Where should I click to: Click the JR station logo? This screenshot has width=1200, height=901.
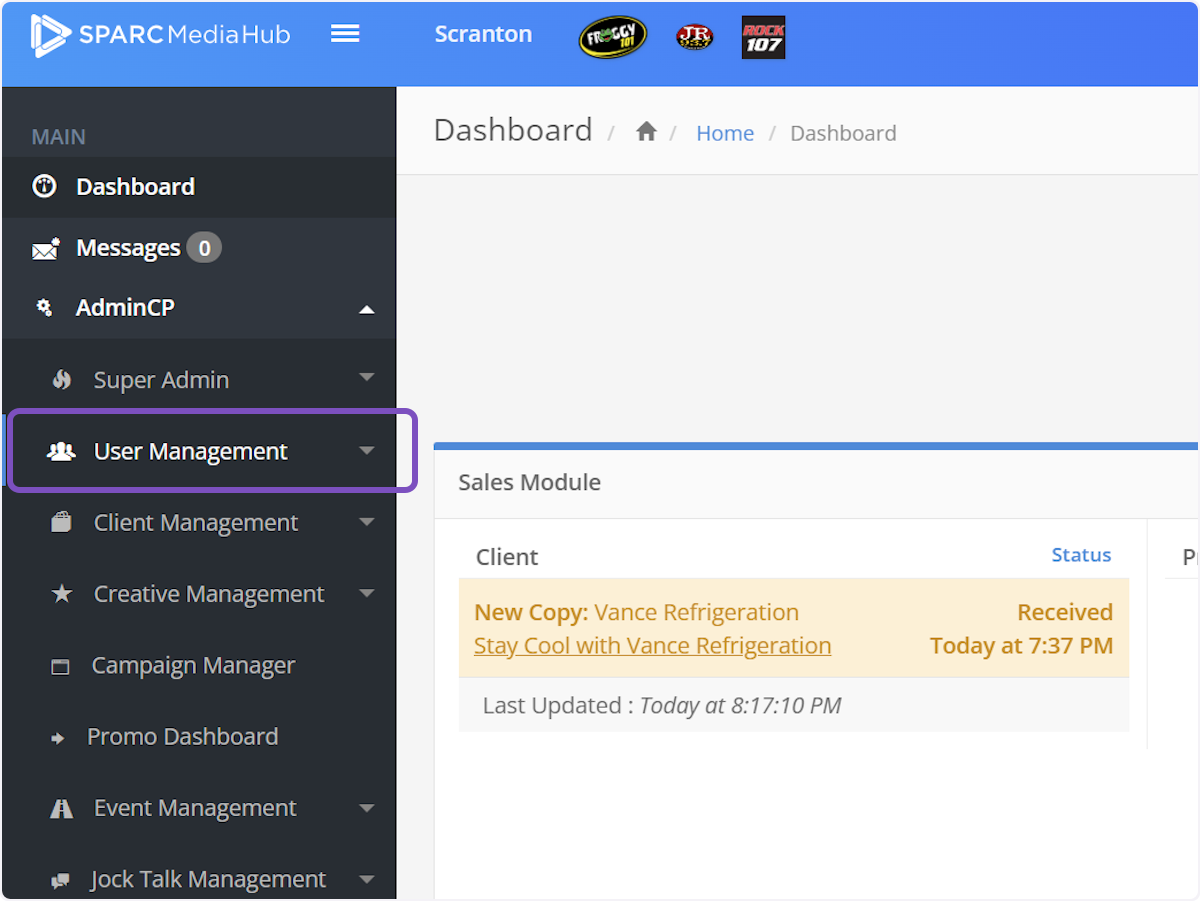(694, 37)
